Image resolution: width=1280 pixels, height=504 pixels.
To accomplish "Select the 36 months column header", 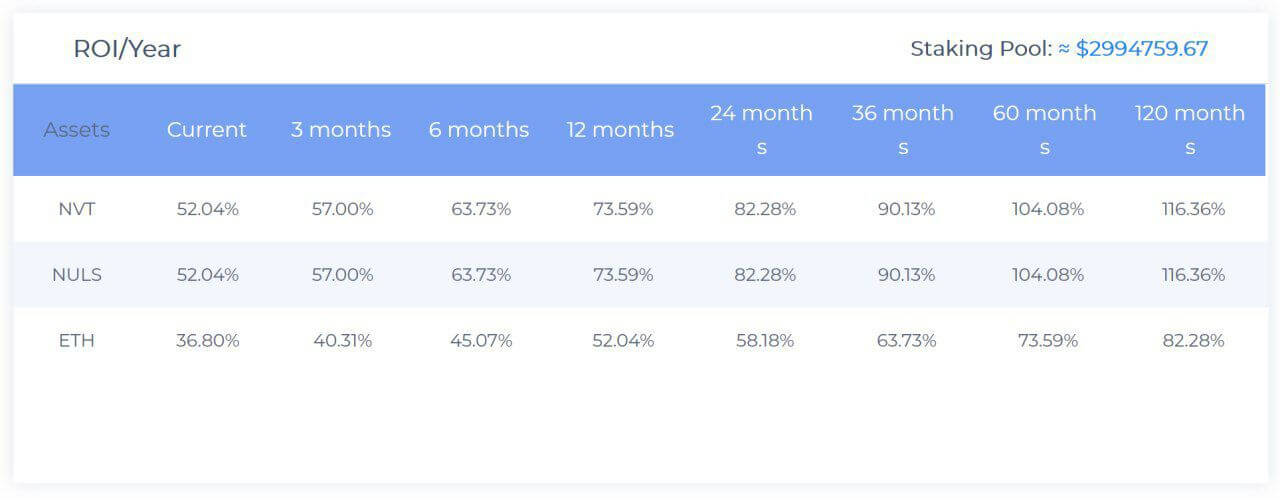I will coord(903,130).
